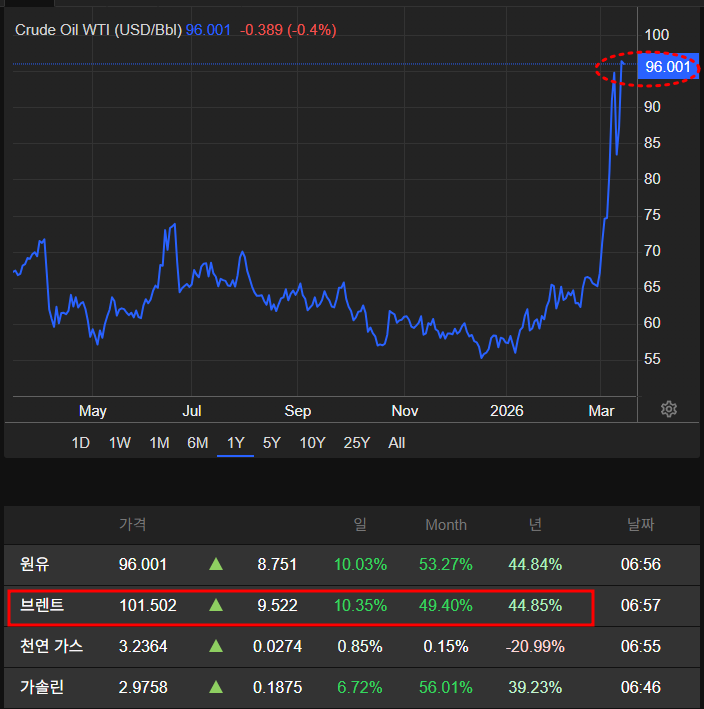Open chart settings gear icon
The image size is (704, 709).
click(x=669, y=409)
